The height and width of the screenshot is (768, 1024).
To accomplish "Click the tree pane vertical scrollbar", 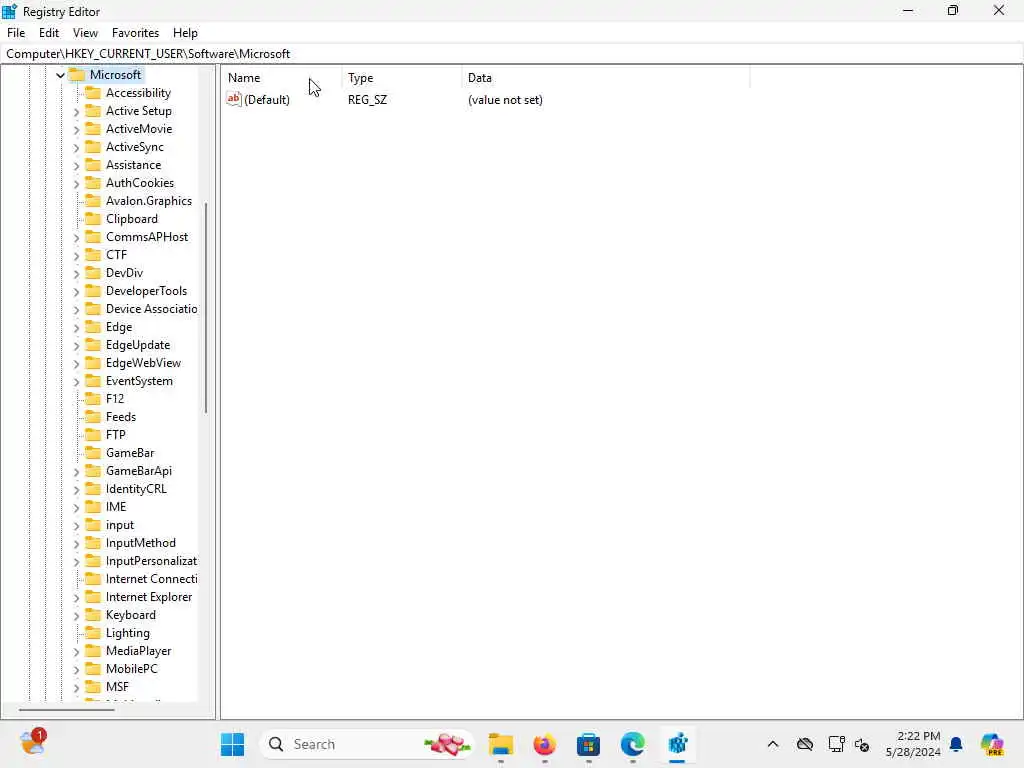I will [206, 308].
